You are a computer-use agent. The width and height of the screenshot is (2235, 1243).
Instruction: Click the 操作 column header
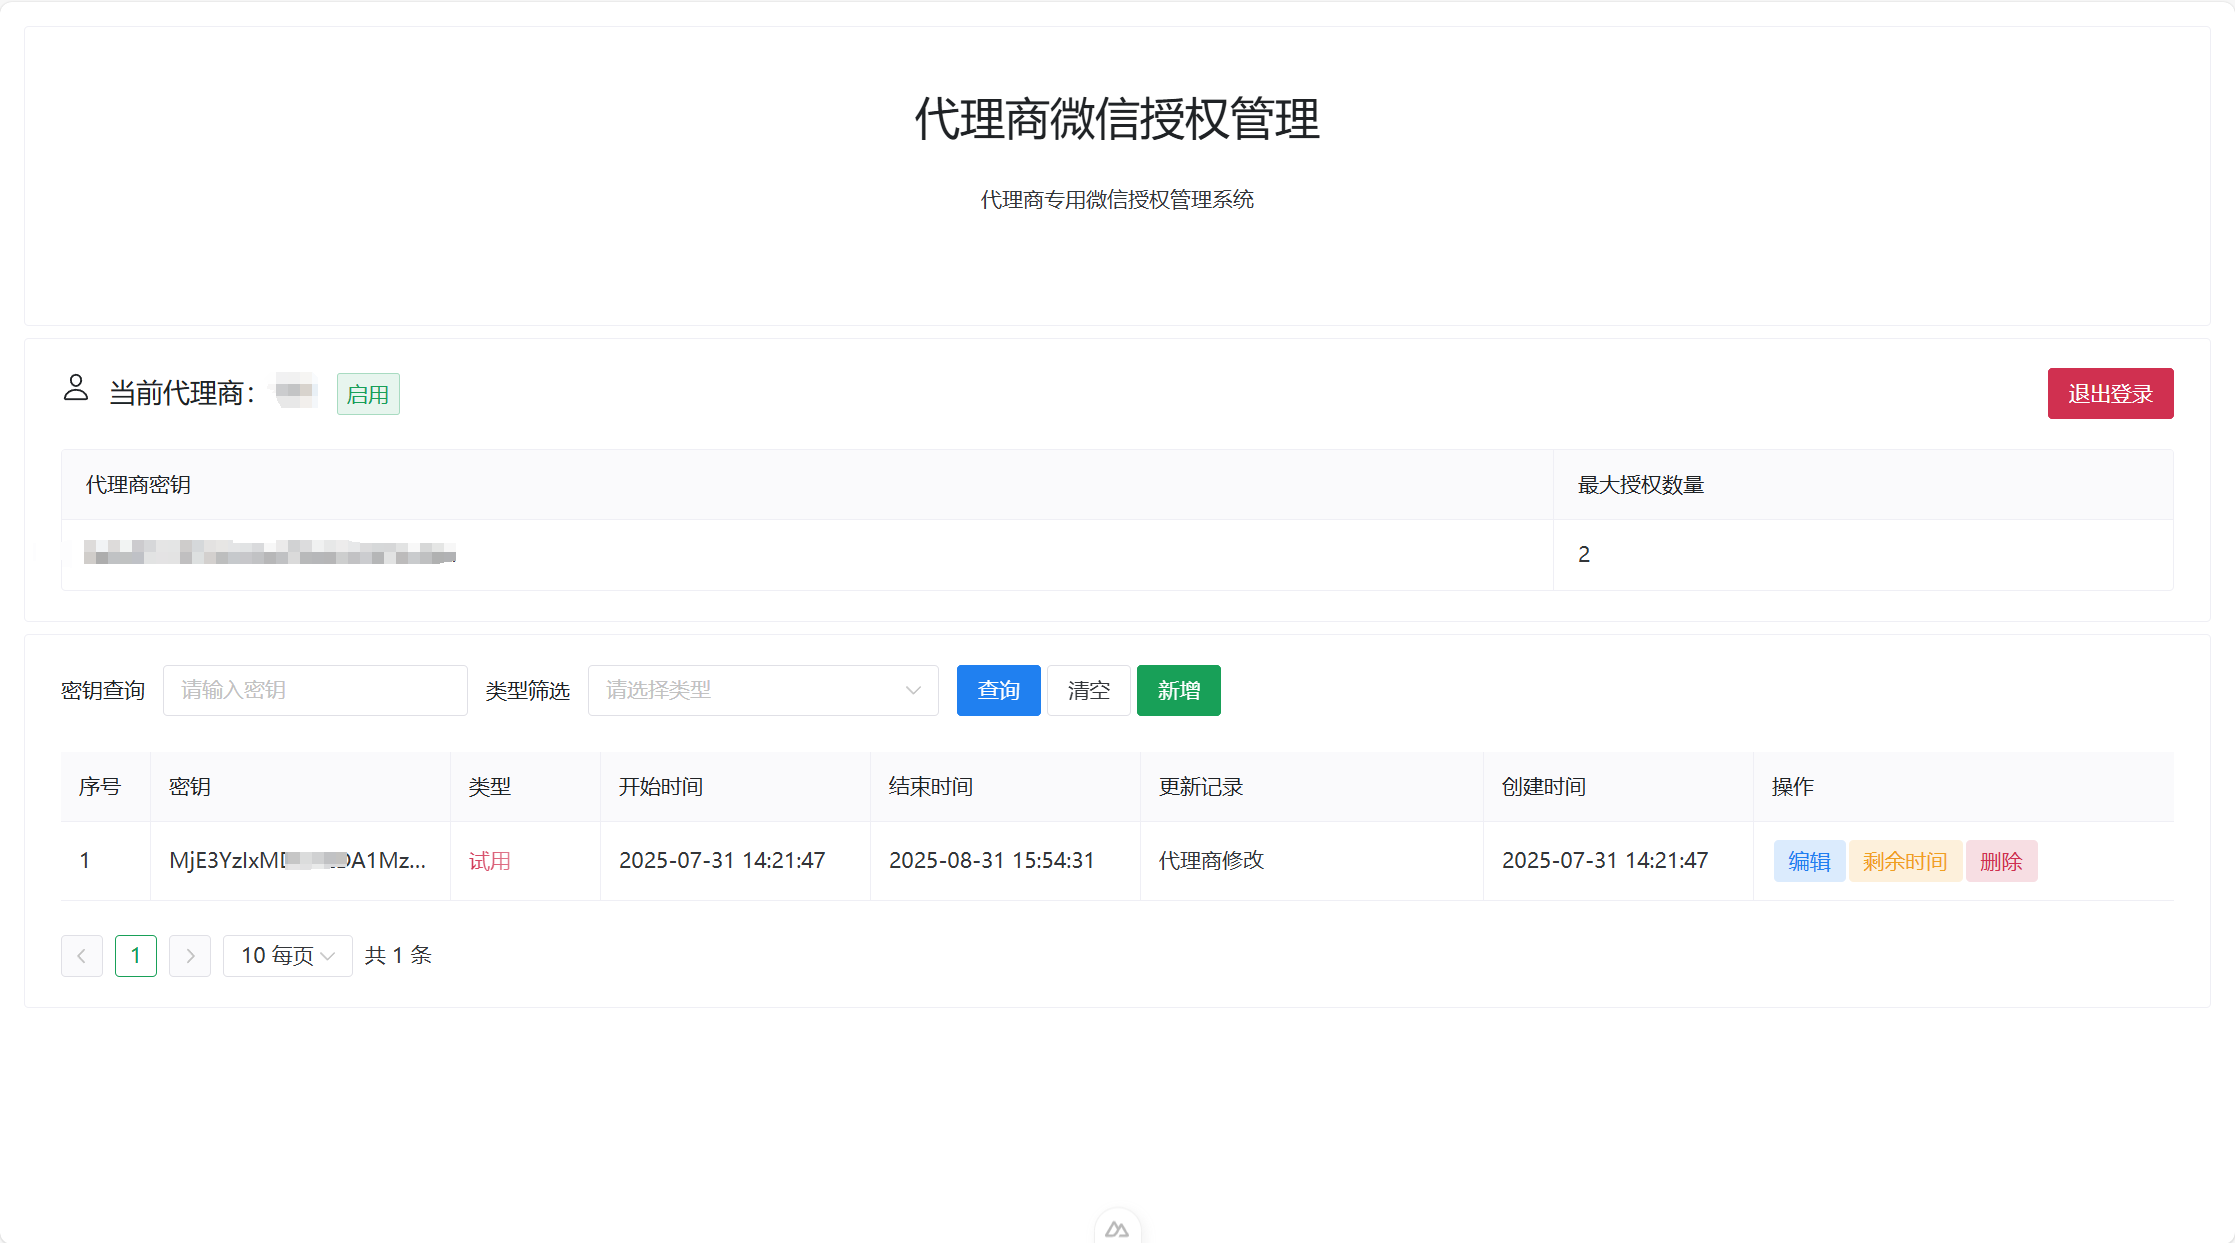[x=1791, y=787]
